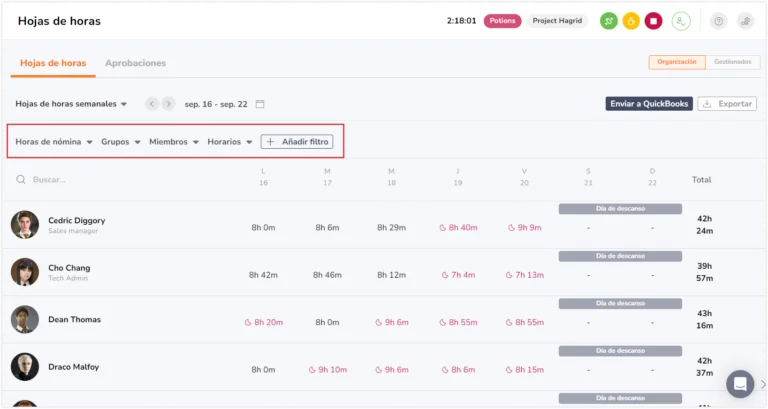768x409 pixels.
Task: Click Draco Malfoy name
Action: point(73,367)
